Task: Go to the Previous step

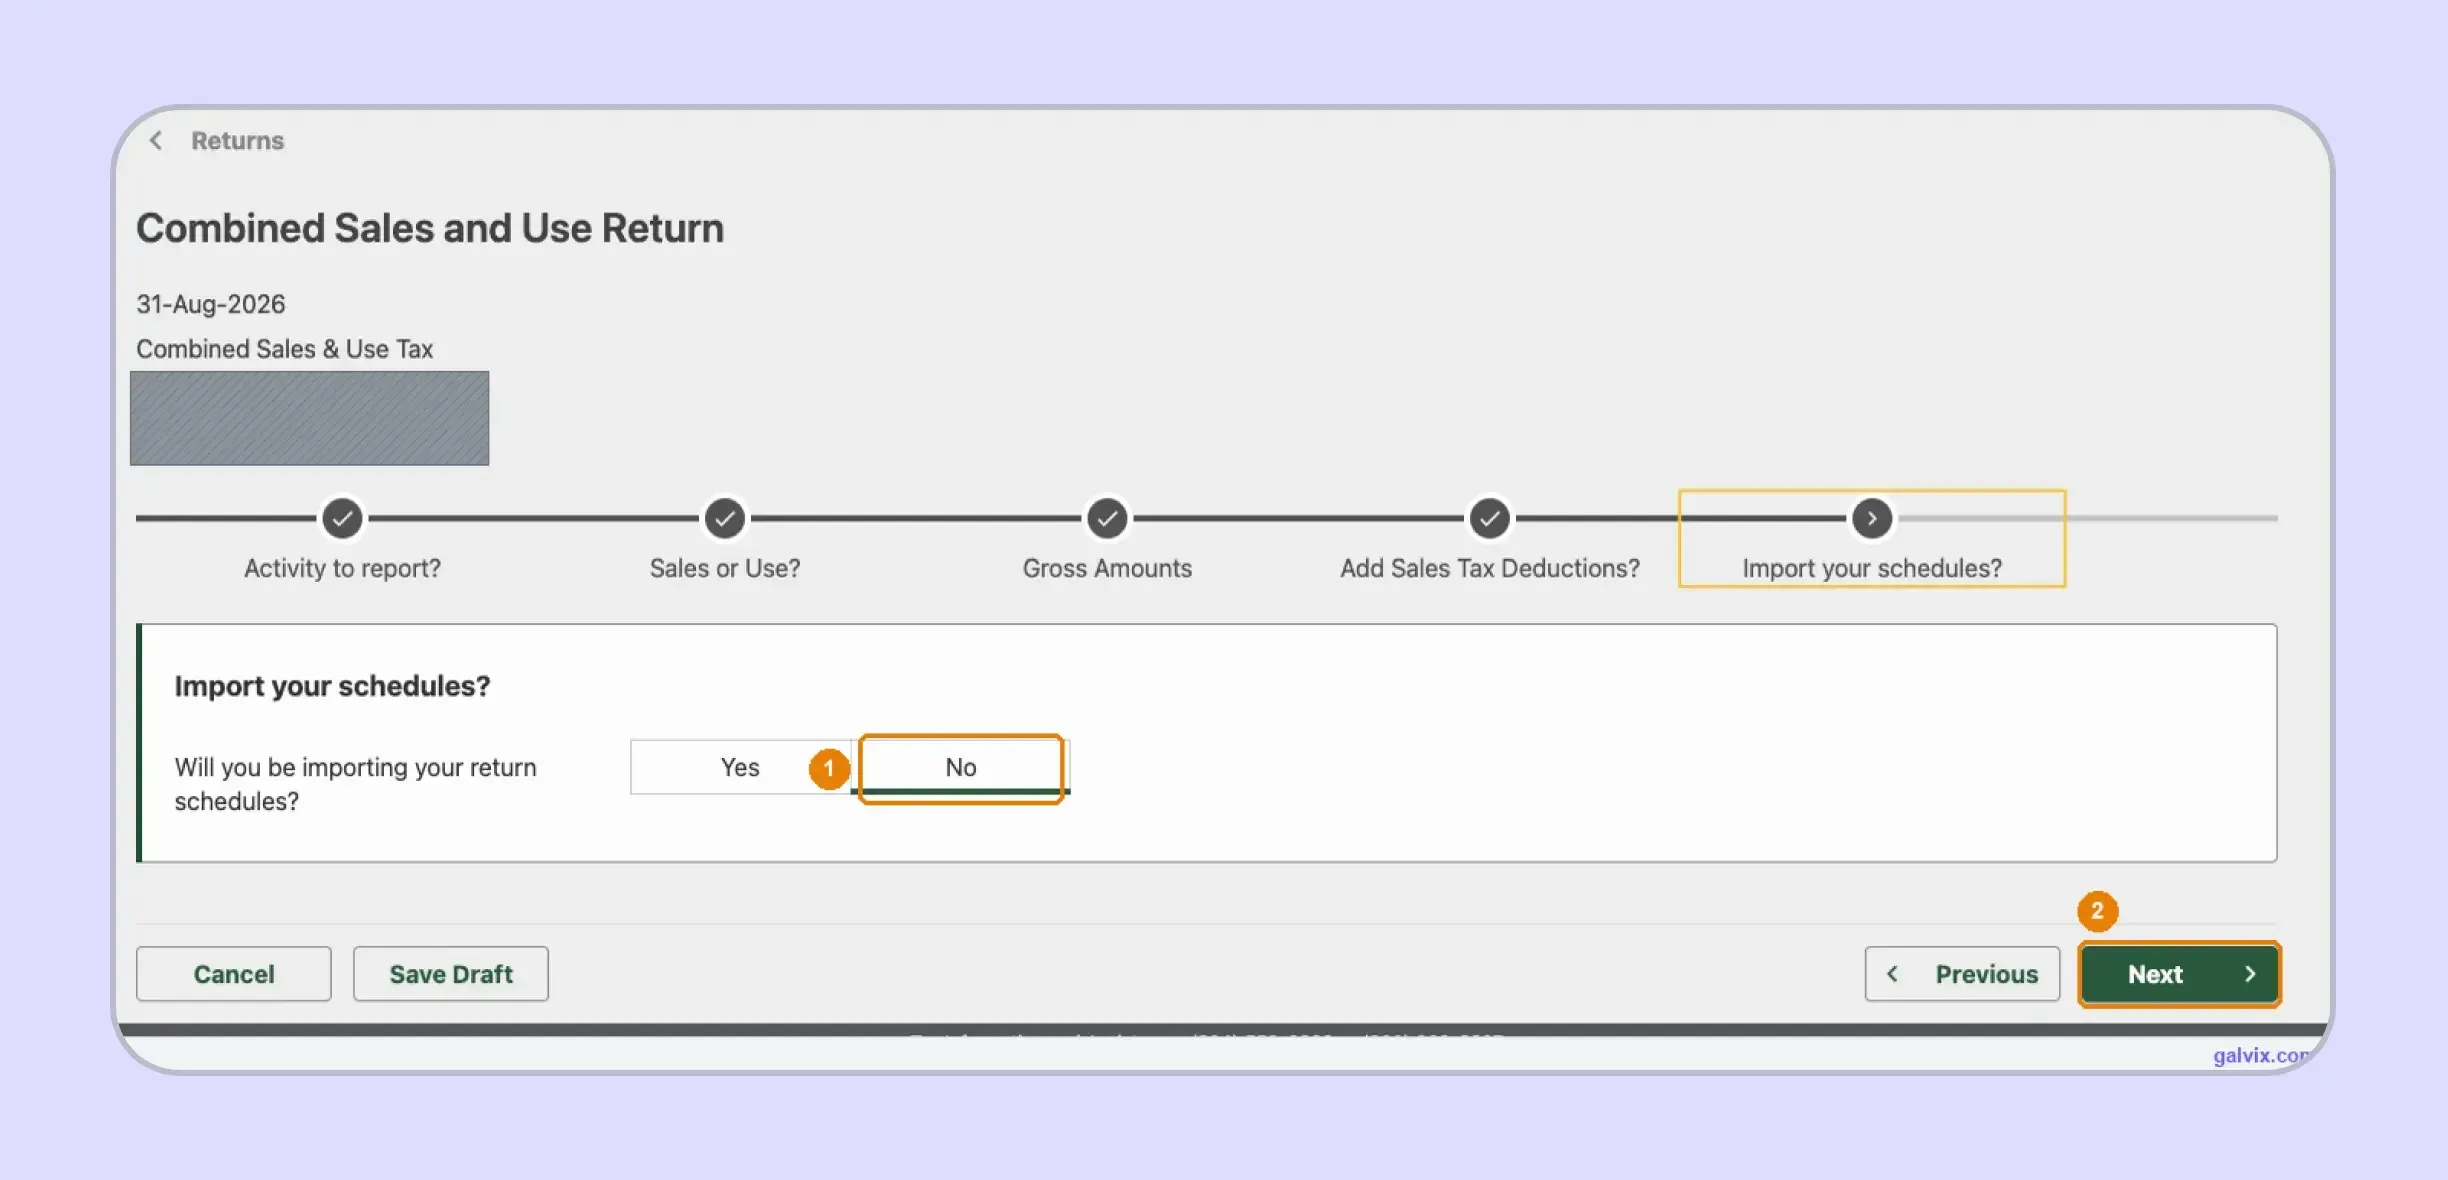Action: (1962, 974)
